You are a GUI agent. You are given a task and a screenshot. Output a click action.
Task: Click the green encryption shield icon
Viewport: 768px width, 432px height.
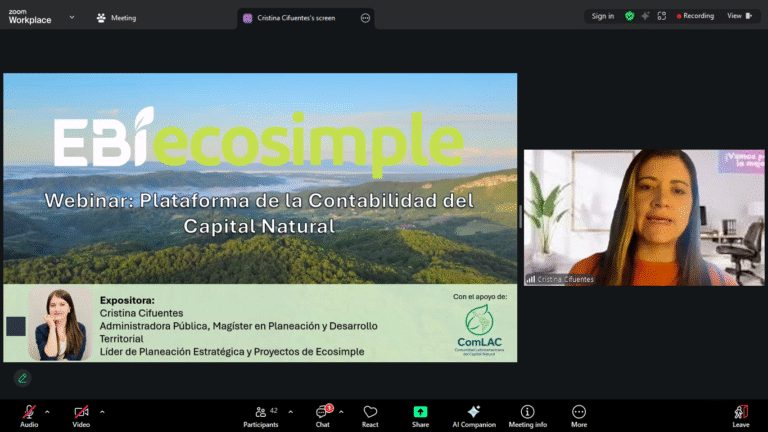629,16
